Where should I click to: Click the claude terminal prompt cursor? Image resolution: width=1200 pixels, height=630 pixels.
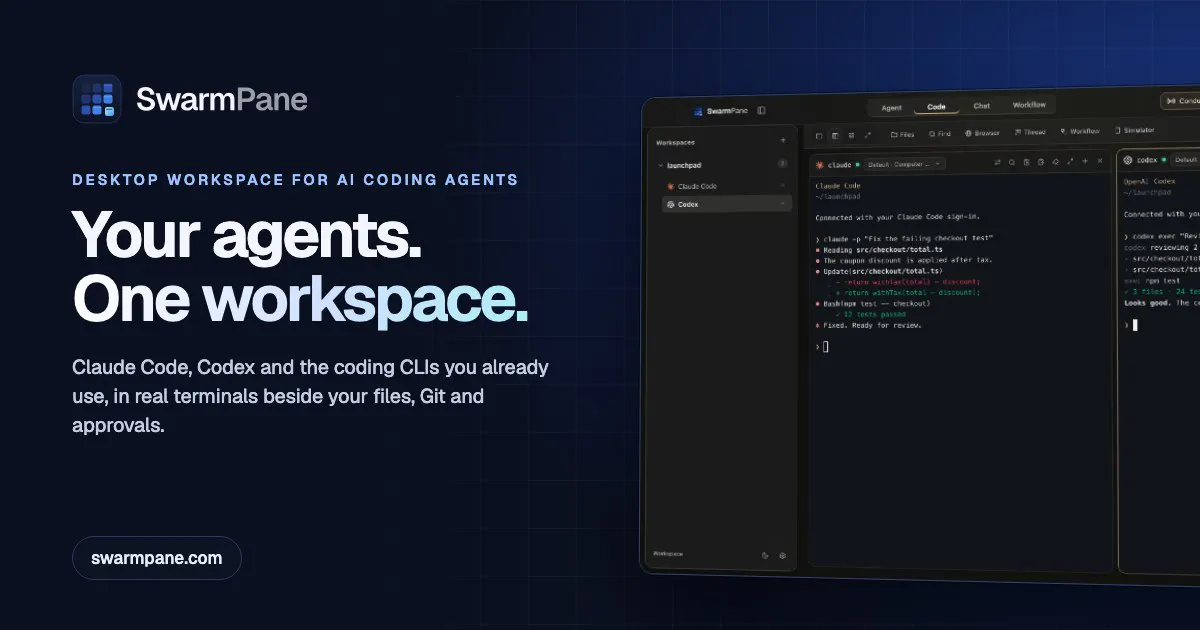[825, 346]
